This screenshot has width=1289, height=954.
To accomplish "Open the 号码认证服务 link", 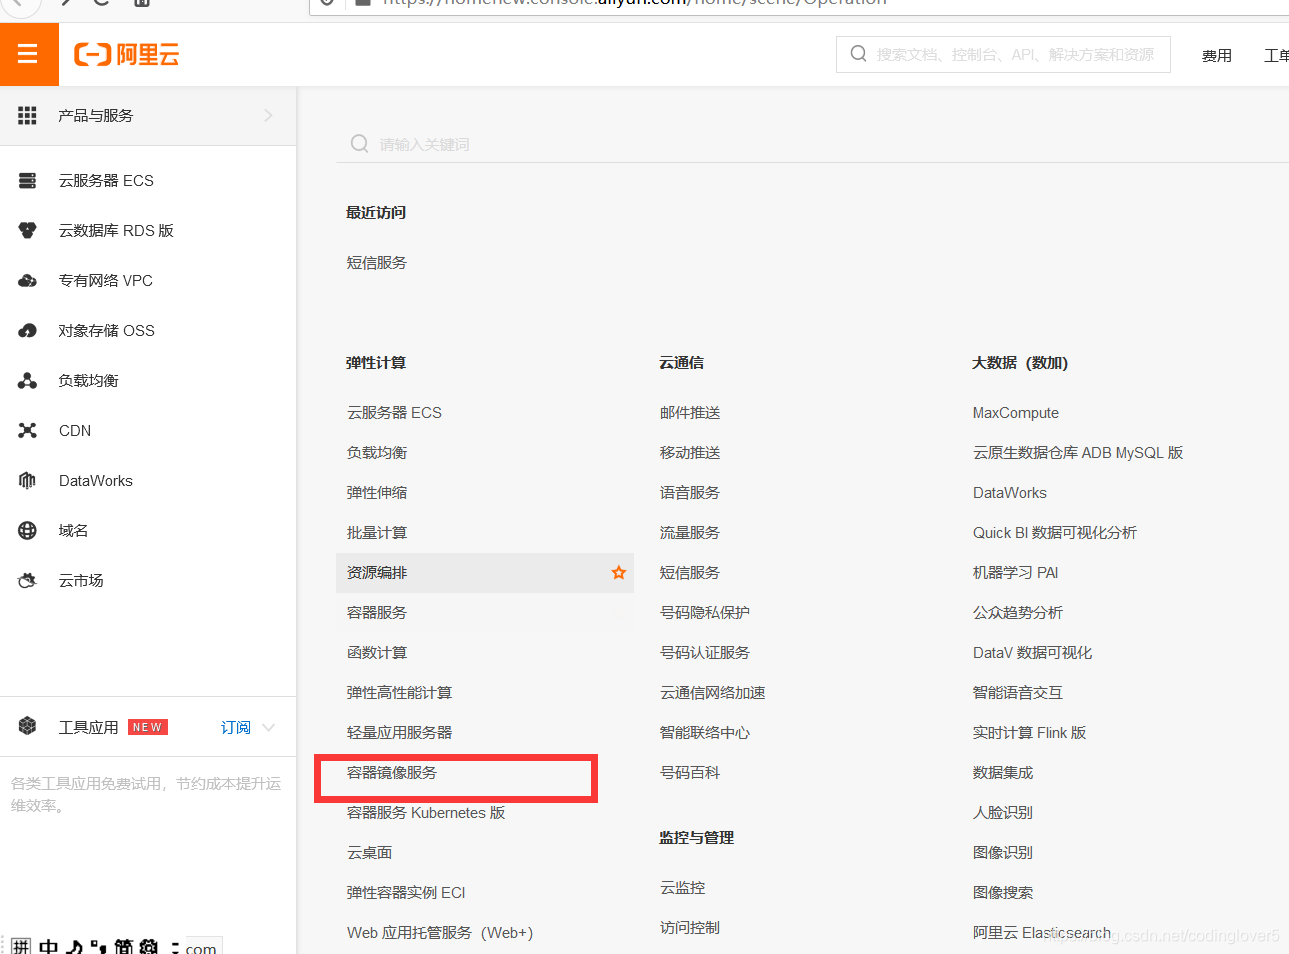I will point(705,653).
